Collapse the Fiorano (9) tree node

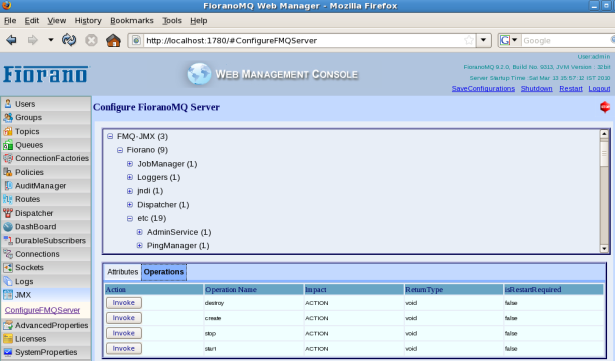(x=120, y=150)
